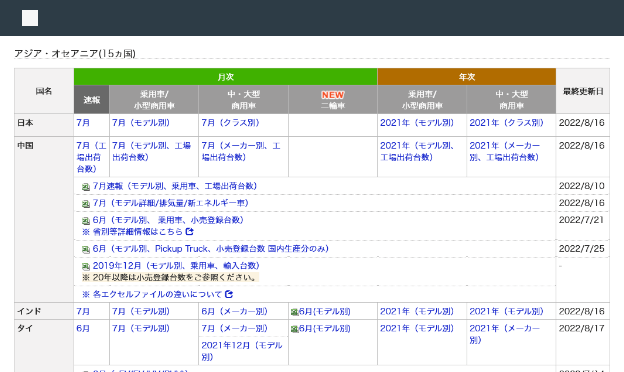Image resolution: width=624 pixels, height=372 pixels.
Task: Click the note ※ 20年以降は小売登録台数をご参照ください
Action: point(170,277)
